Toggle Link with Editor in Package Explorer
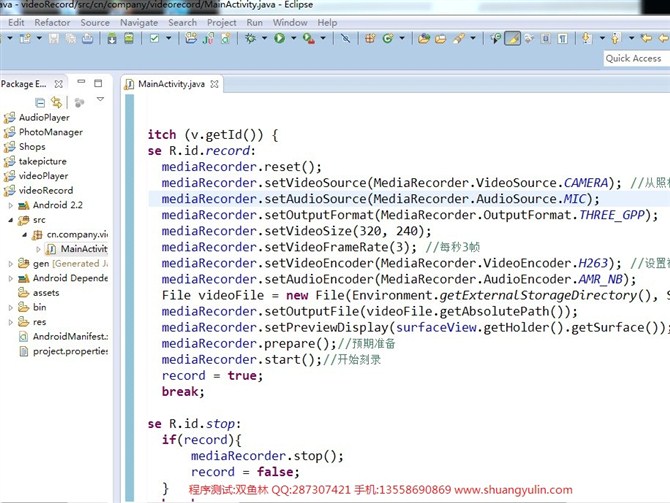Viewport: 670px width, 503px height. point(56,102)
